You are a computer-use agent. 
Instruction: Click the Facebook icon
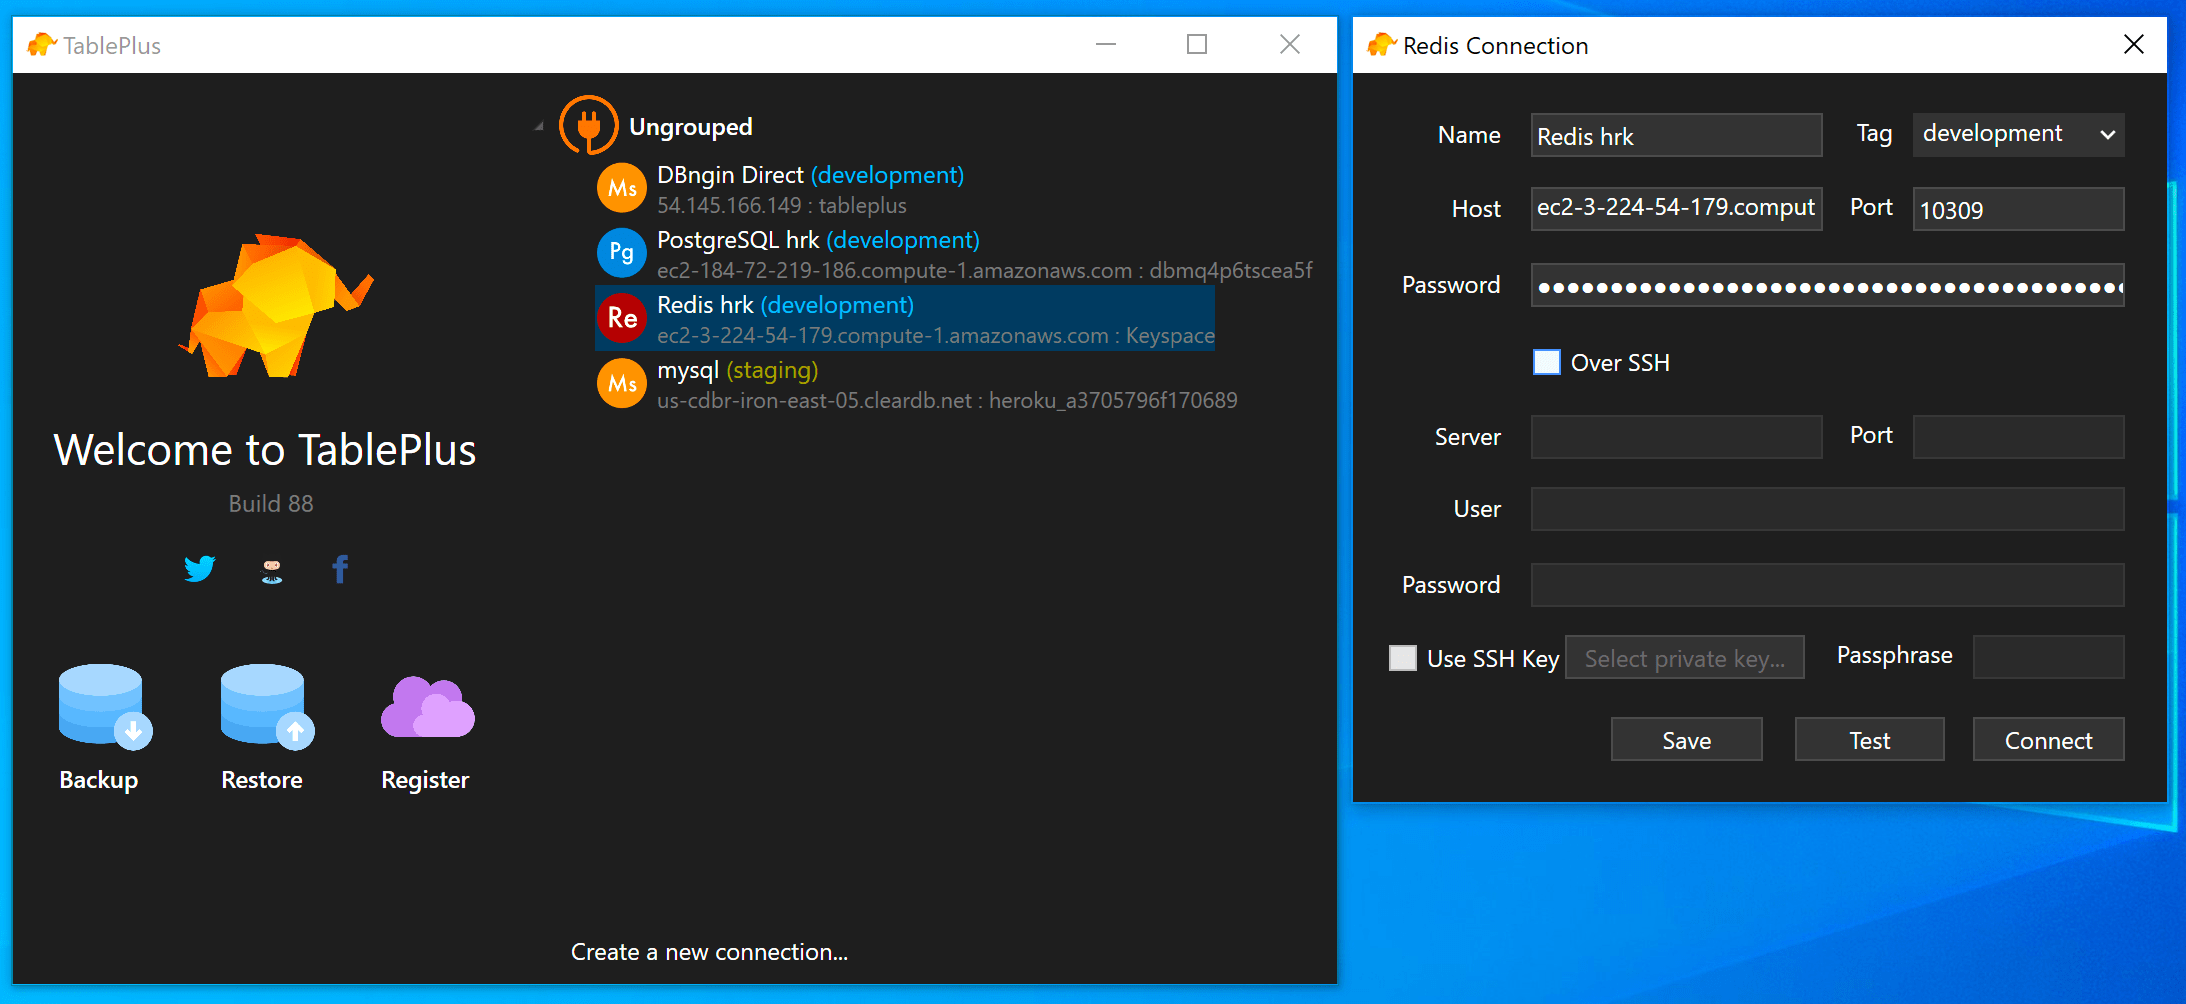click(x=339, y=568)
